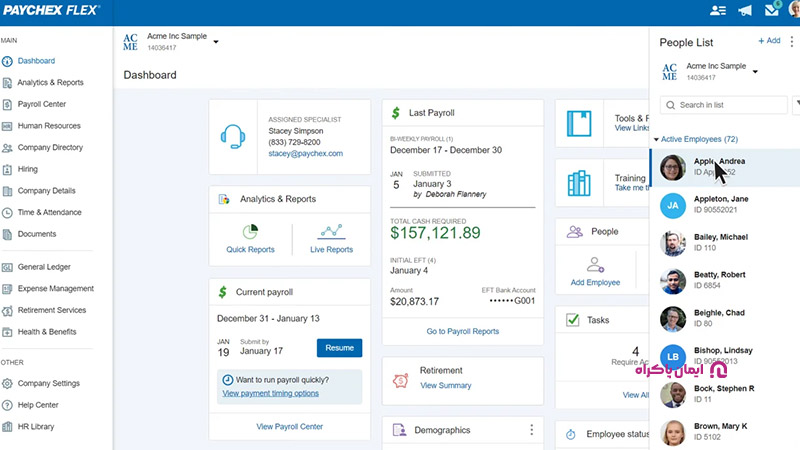
Task: Click the Search in list field
Action: coord(723,105)
